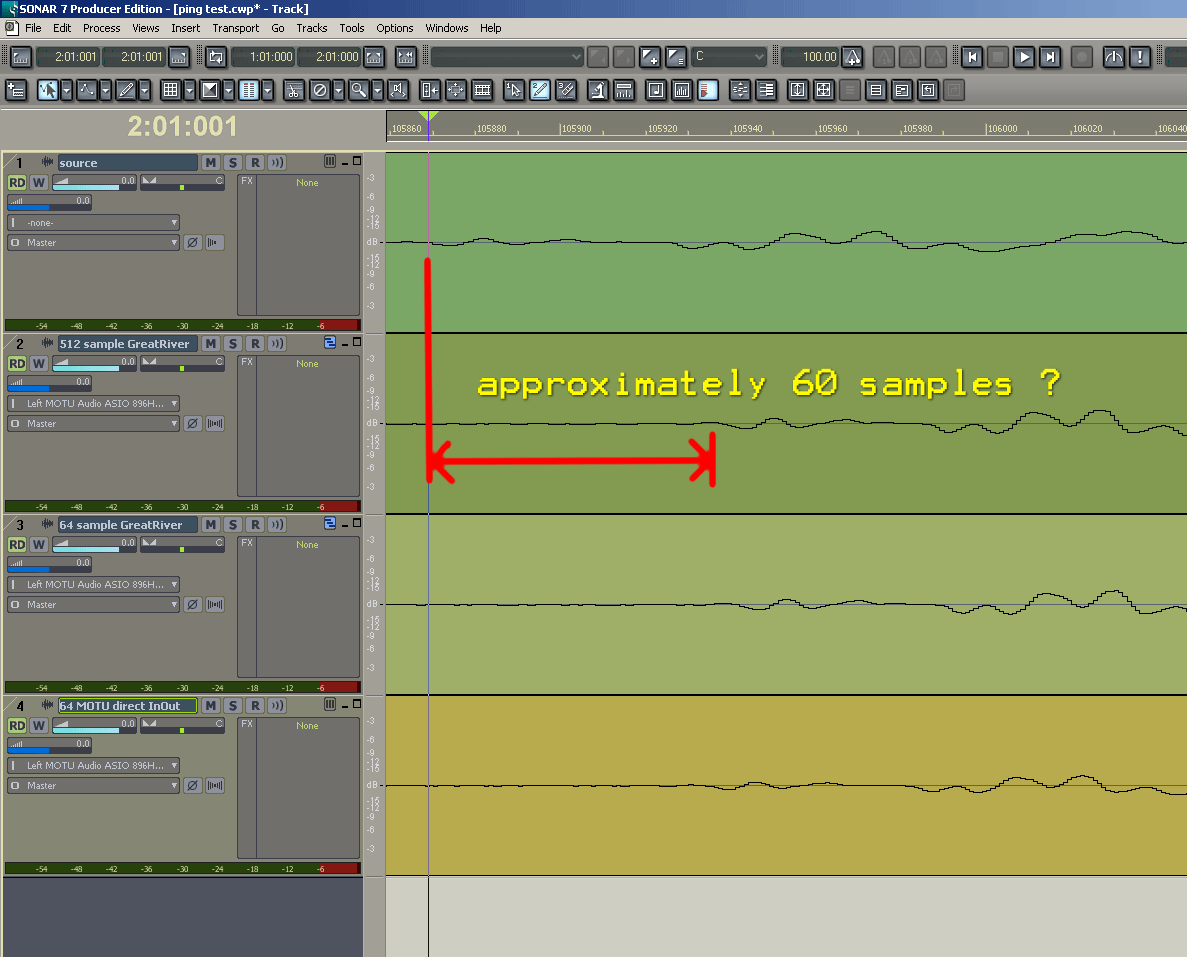
Task: Expand the snap-to-grid options arrow
Action: click(x=189, y=91)
